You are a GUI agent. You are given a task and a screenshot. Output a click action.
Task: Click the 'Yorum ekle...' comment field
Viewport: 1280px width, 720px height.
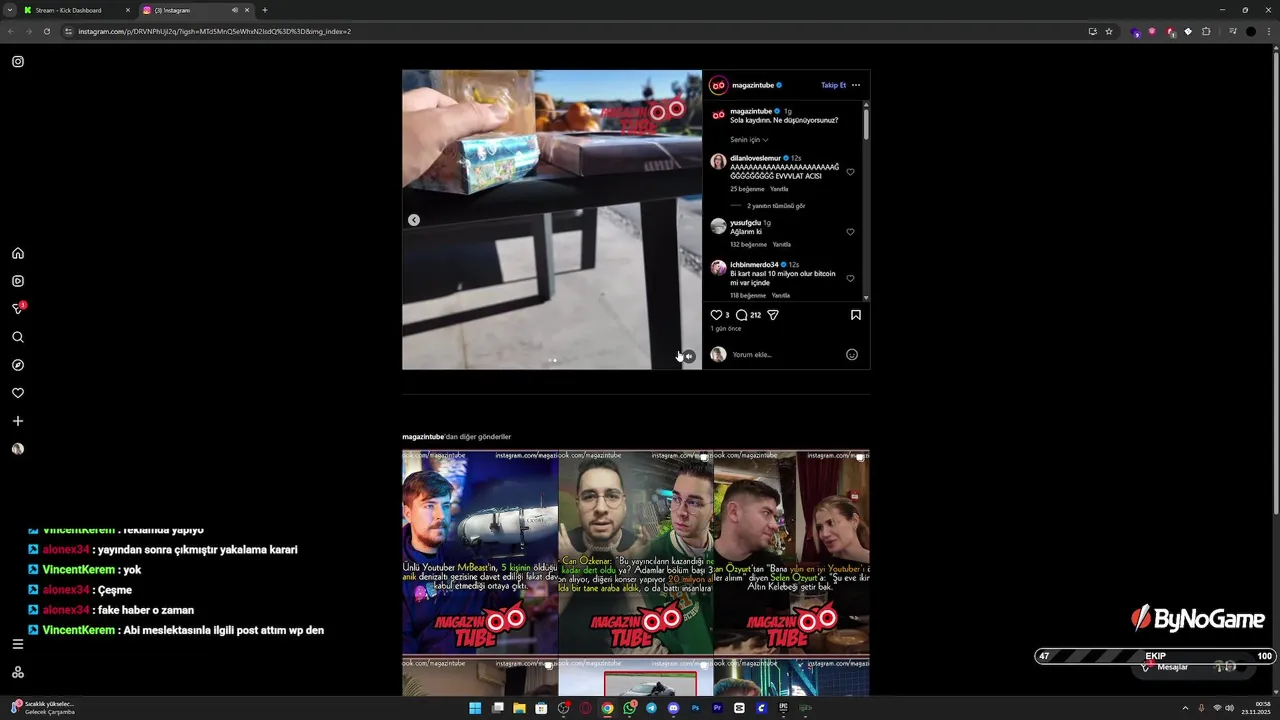(785, 354)
